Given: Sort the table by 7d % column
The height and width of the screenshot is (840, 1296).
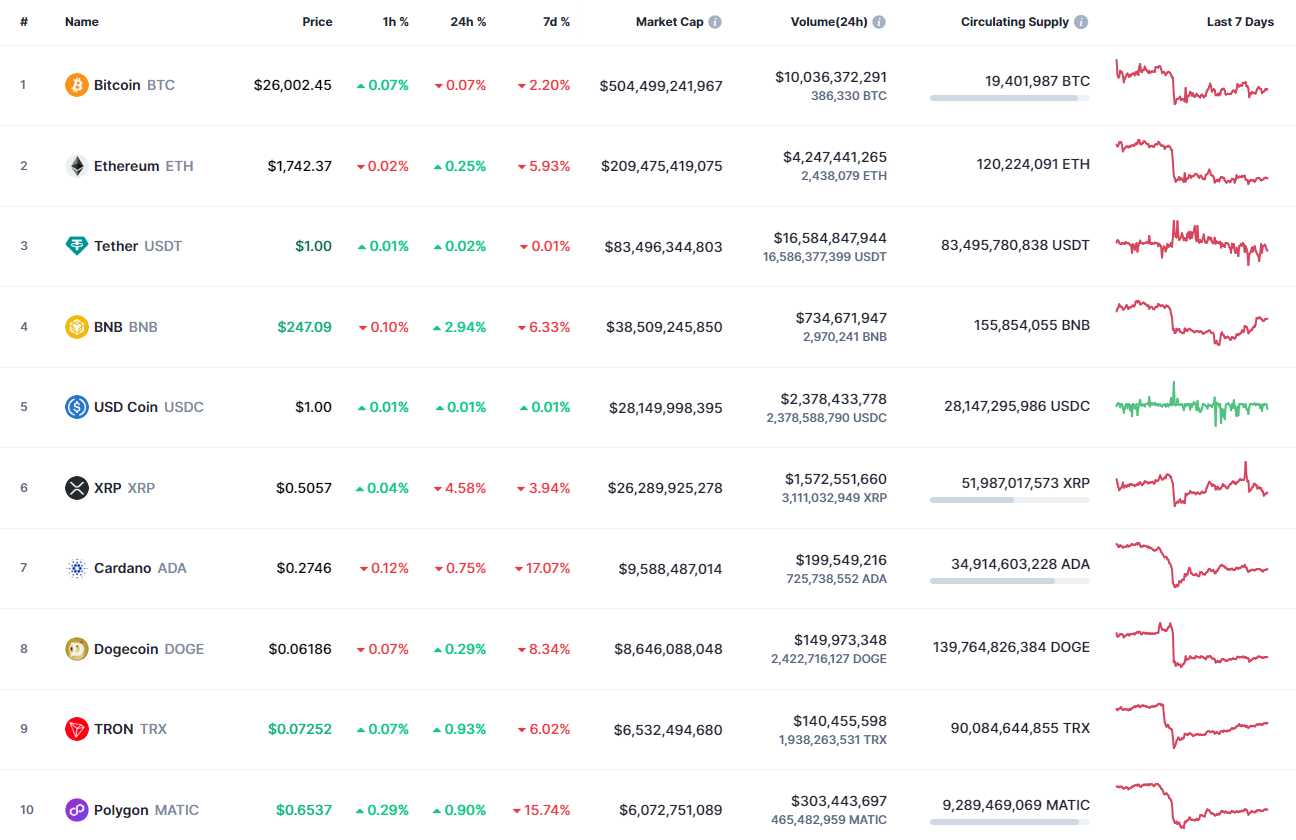Looking at the screenshot, I should 557,21.
